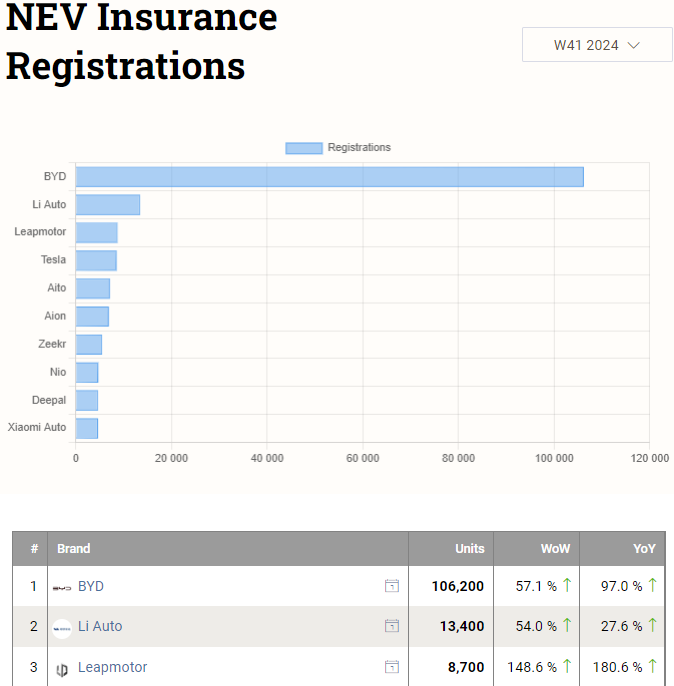
Task: Click the Zeekr axis label
Action: point(52,344)
